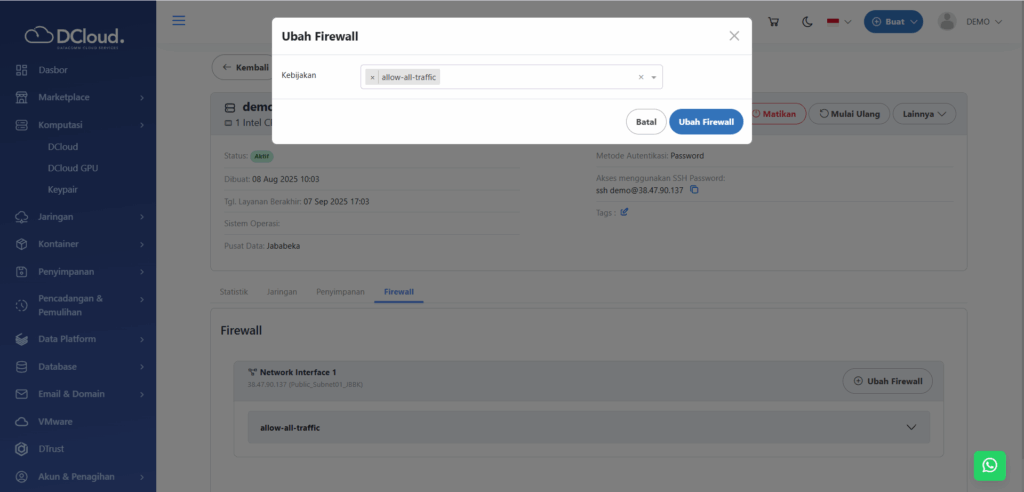Clear all selections in Kebijakan field

(641, 77)
